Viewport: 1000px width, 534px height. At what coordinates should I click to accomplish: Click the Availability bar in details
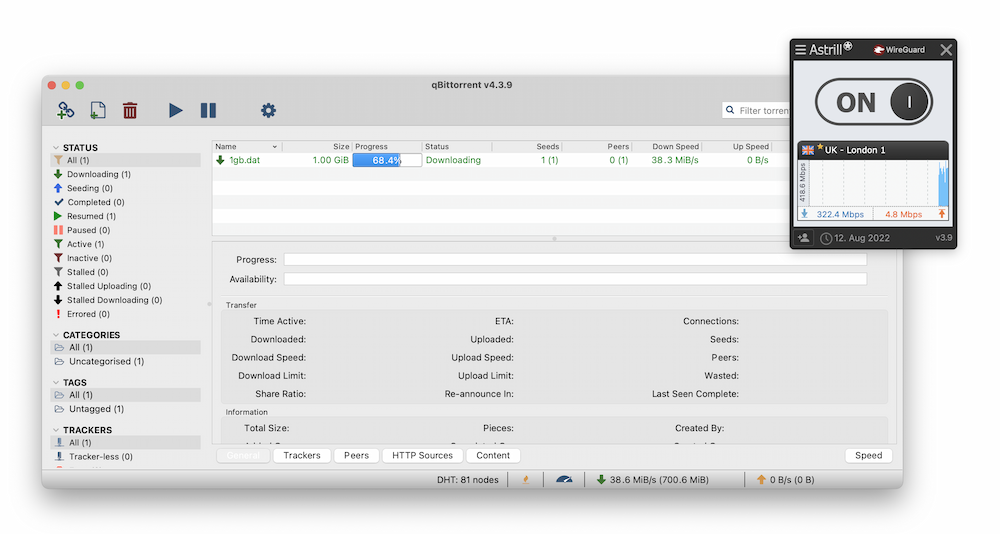pyautogui.click(x=575, y=279)
